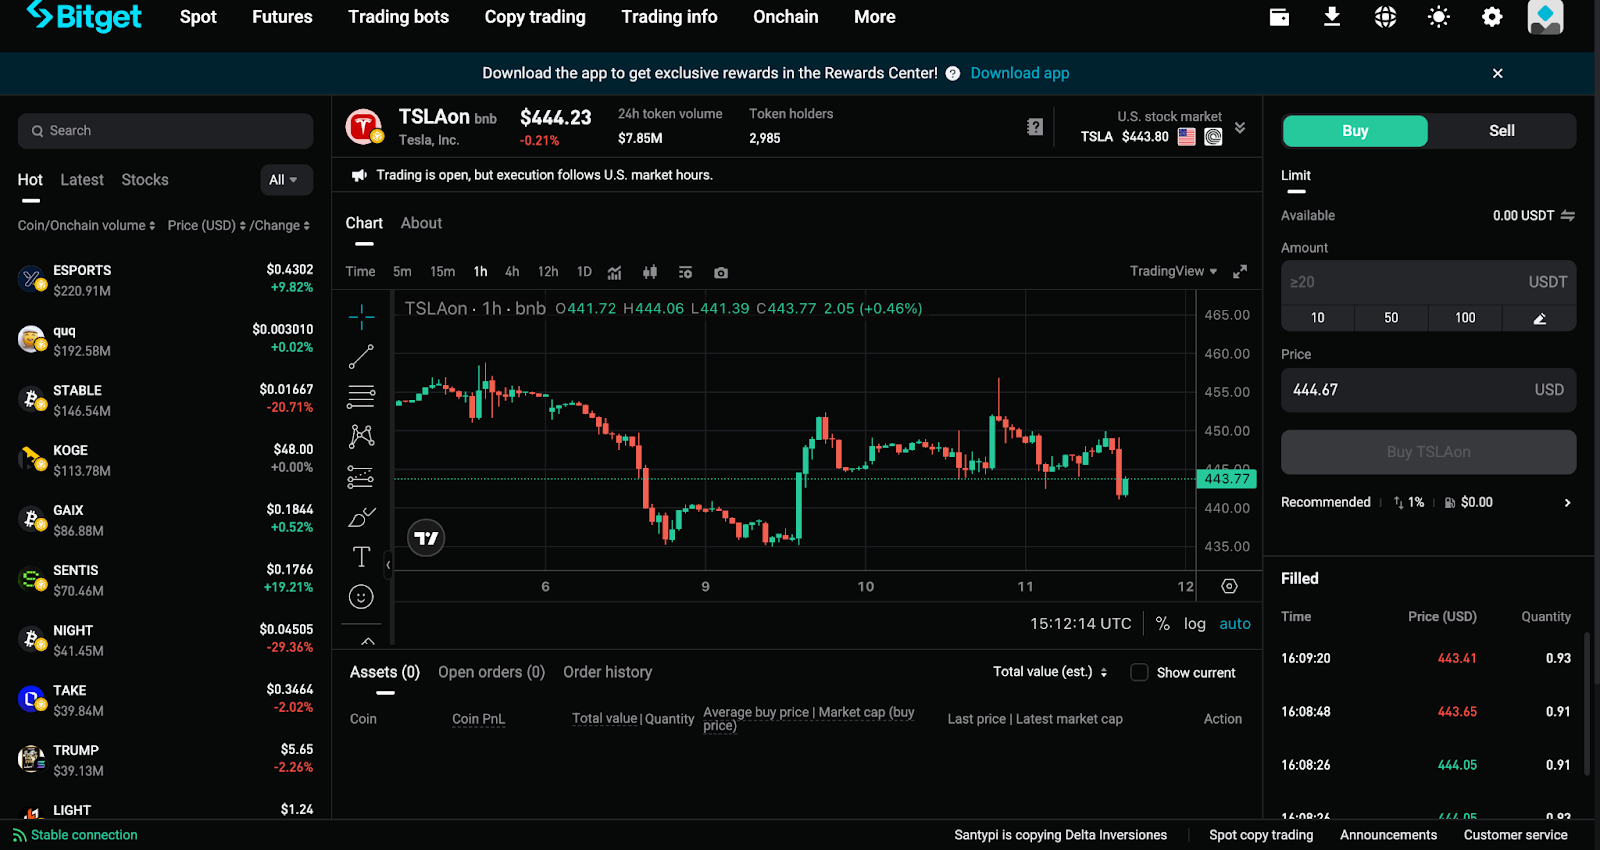Expand chart to fullscreen

[1240, 271]
